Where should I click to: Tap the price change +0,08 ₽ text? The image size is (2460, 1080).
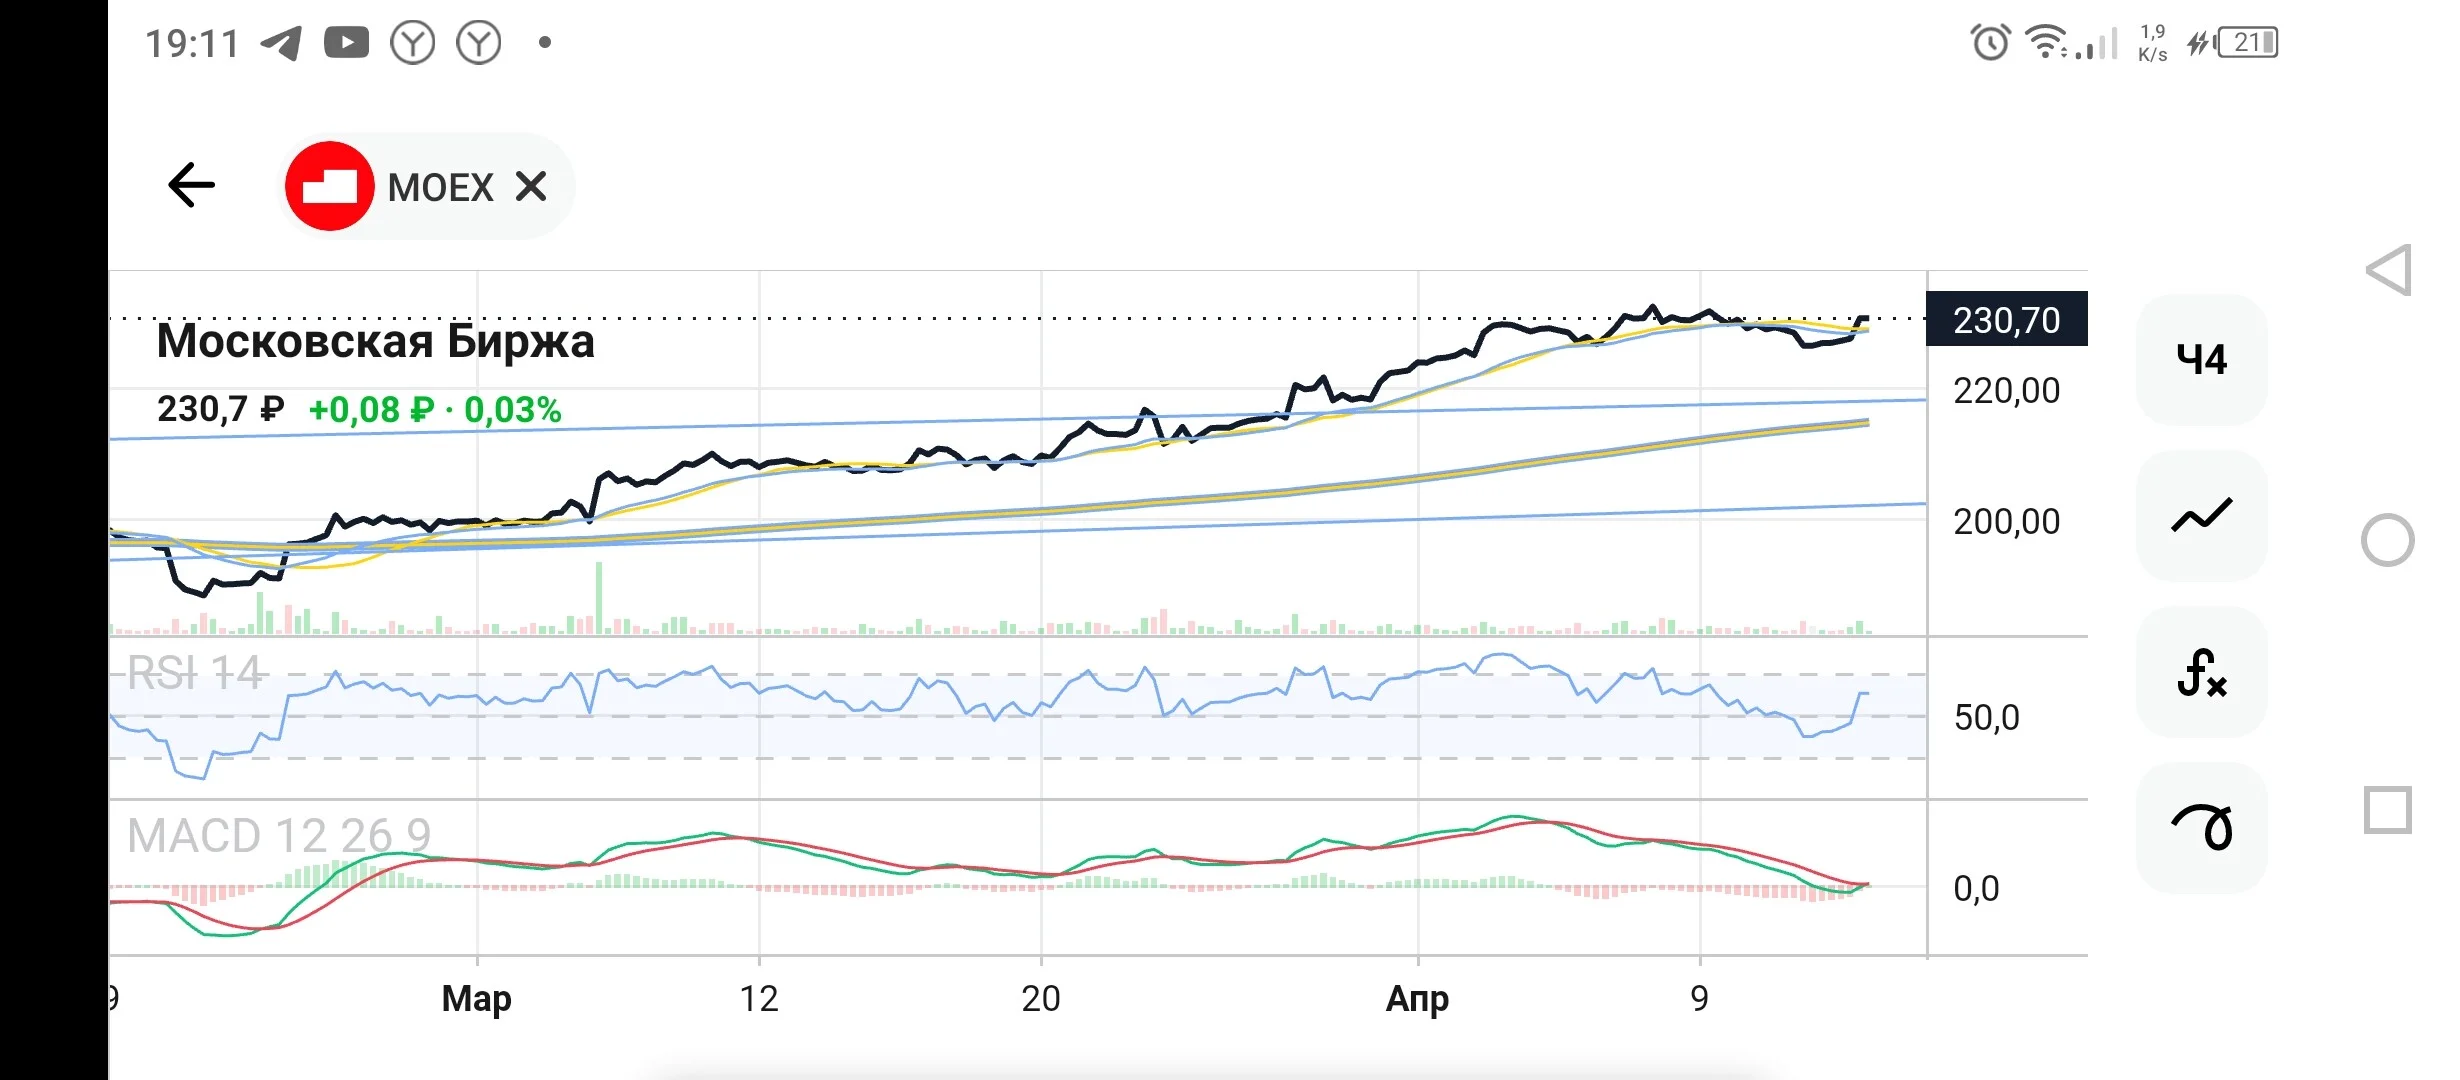371,410
